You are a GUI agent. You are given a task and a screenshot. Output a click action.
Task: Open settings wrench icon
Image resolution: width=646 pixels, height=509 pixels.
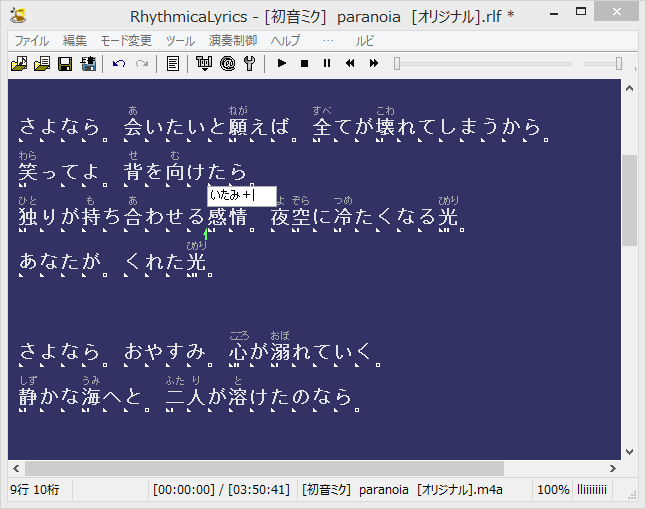pos(250,63)
